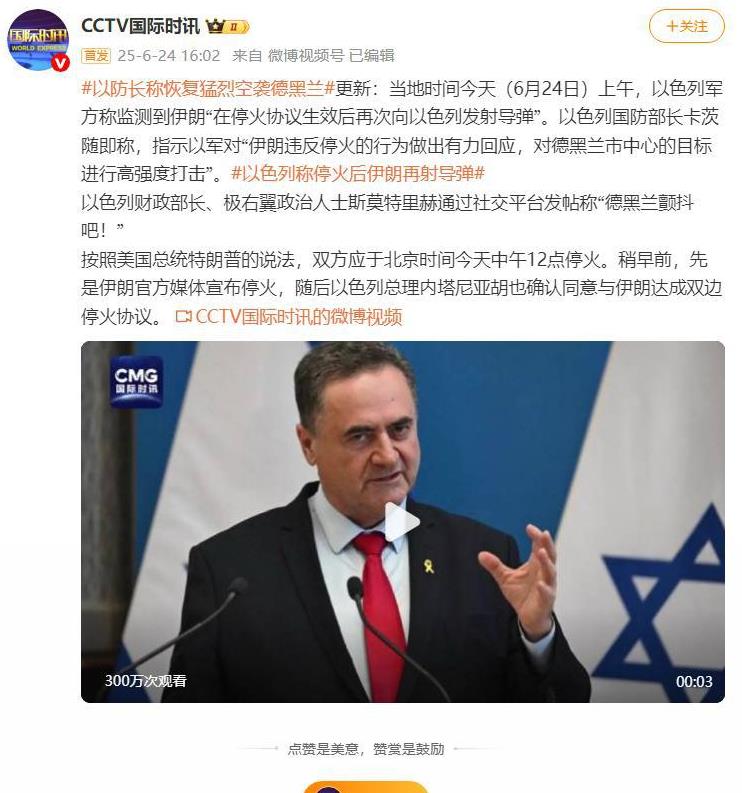Click the video camera icon before the link
Image resolution: width=742 pixels, height=793 pixels.
[x=183, y=317]
